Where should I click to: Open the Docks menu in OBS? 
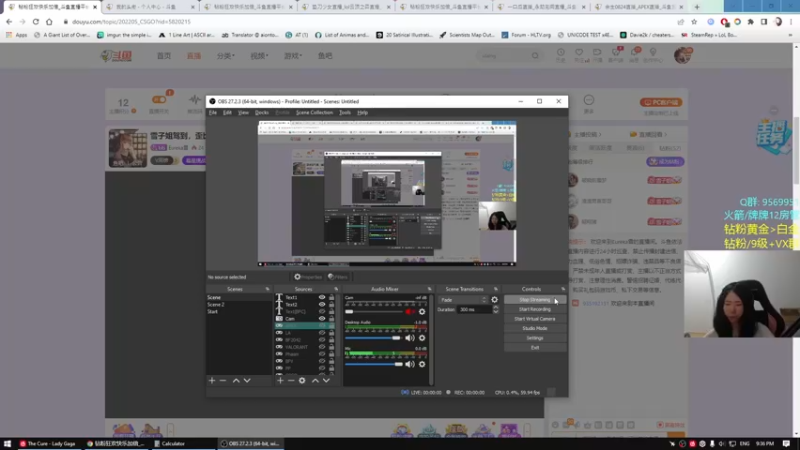tap(262, 113)
